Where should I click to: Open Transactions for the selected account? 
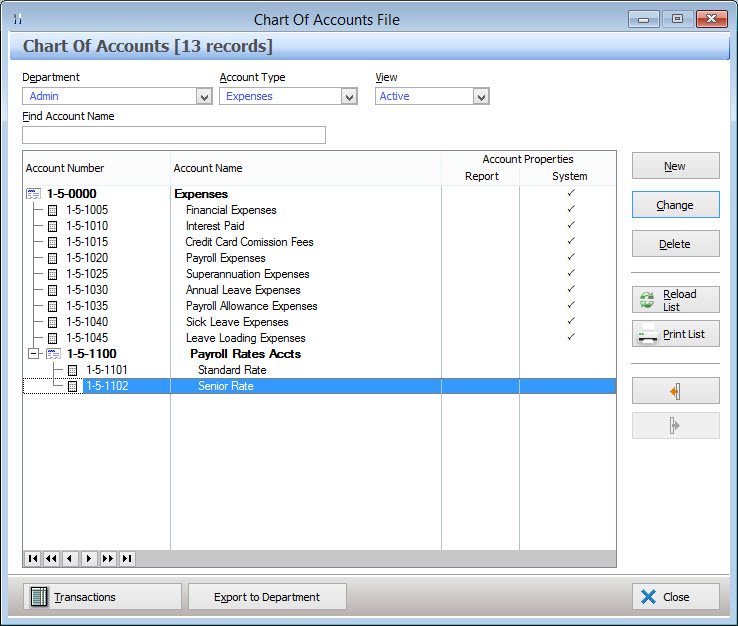coord(102,597)
